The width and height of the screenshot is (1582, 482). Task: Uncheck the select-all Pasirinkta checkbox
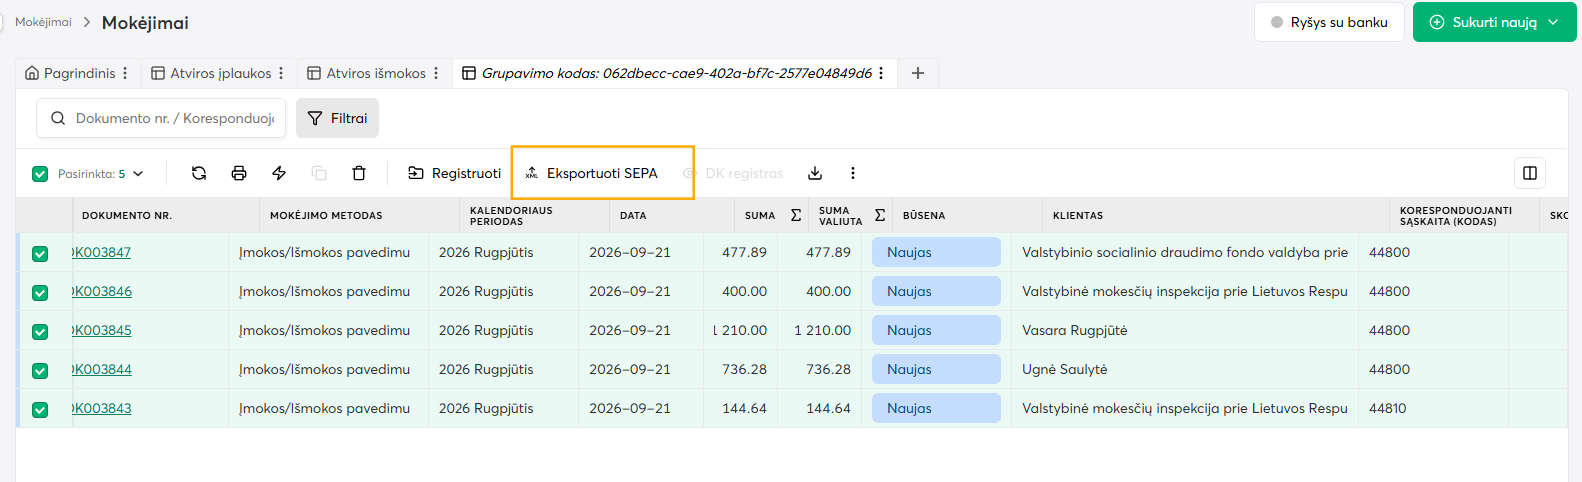click(x=40, y=174)
